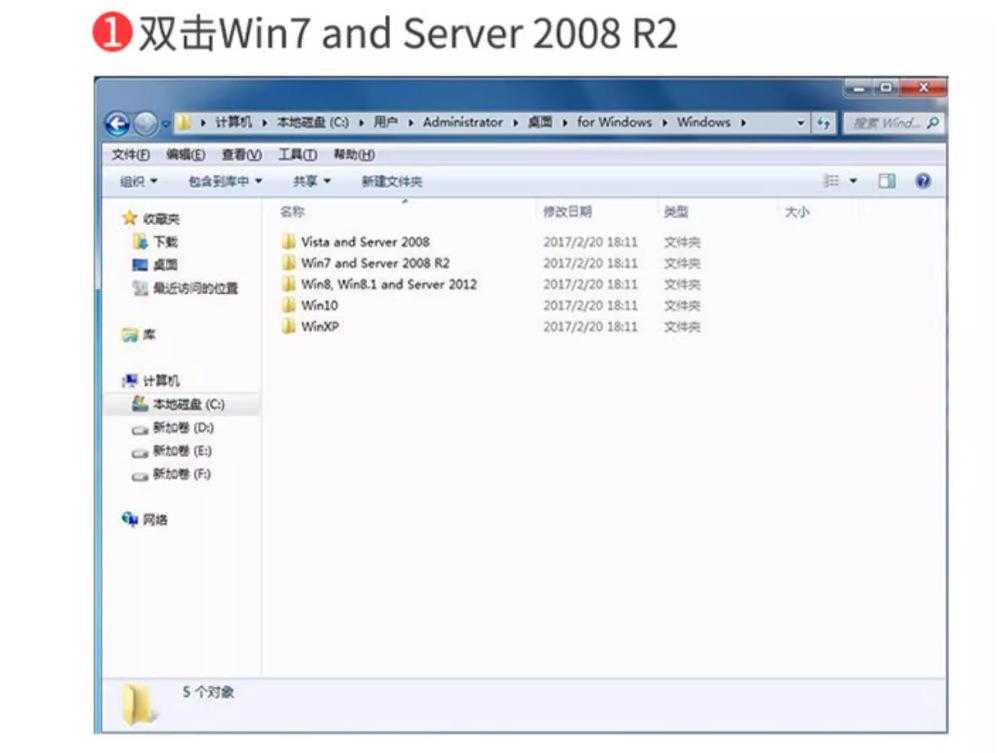Open the 文件(F) menu

pyautogui.click(x=131, y=155)
